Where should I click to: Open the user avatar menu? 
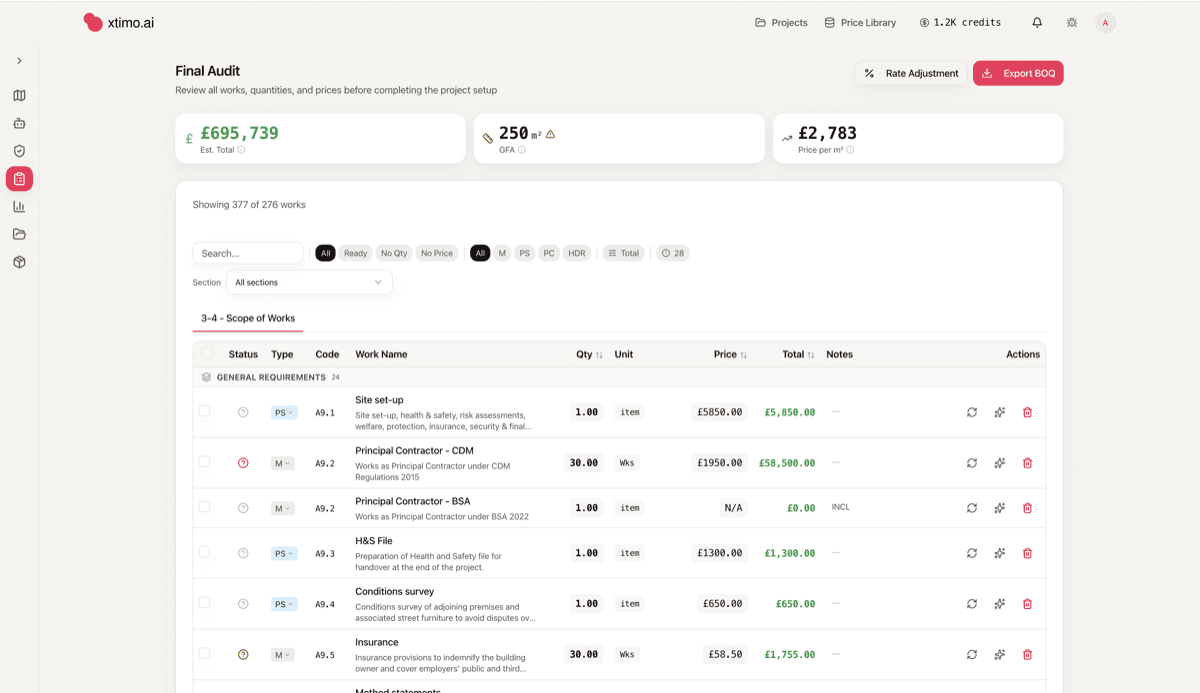(1105, 22)
